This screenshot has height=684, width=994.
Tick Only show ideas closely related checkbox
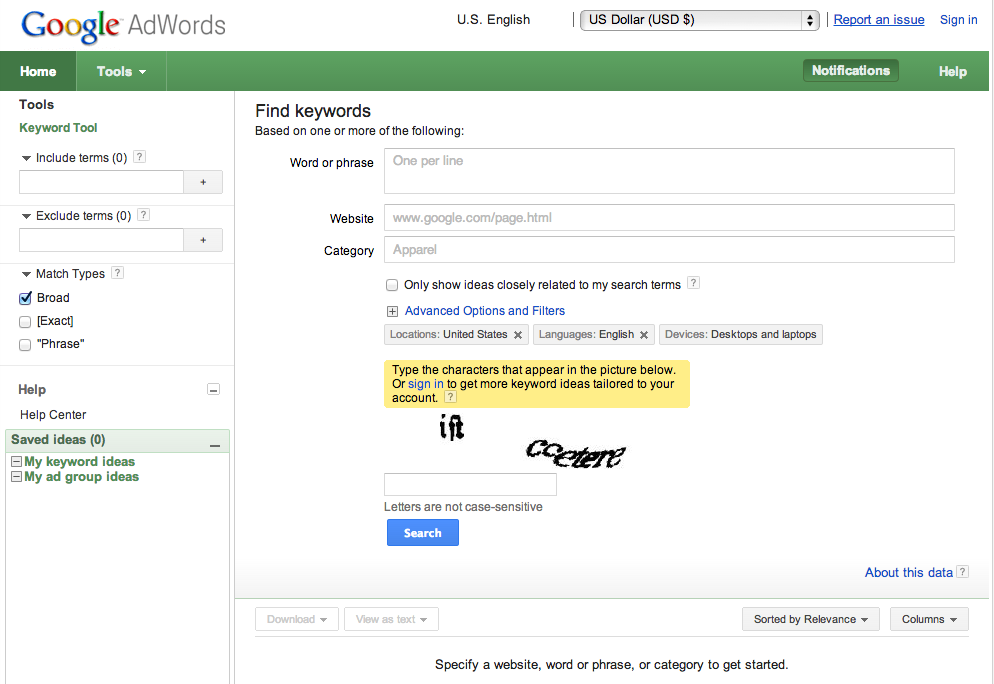[x=392, y=285]
